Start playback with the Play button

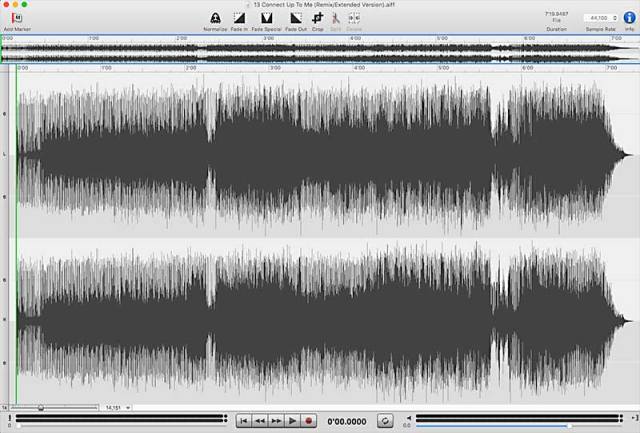click(292, 421)
